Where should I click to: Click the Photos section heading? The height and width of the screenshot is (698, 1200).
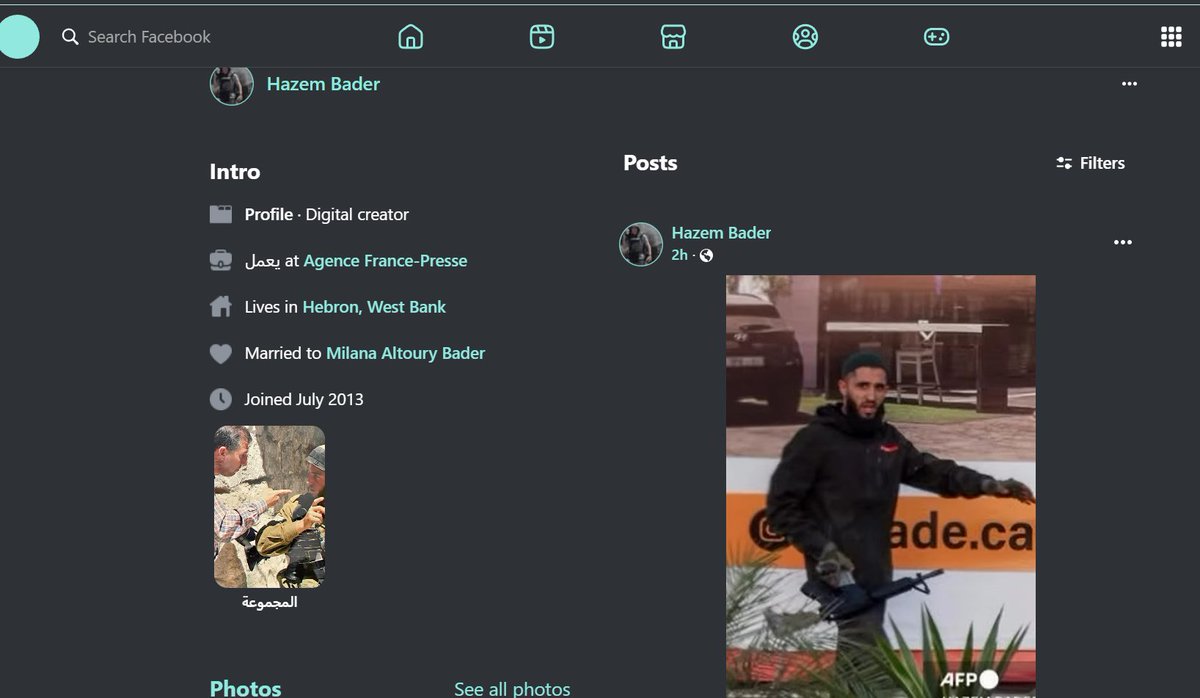245,688
